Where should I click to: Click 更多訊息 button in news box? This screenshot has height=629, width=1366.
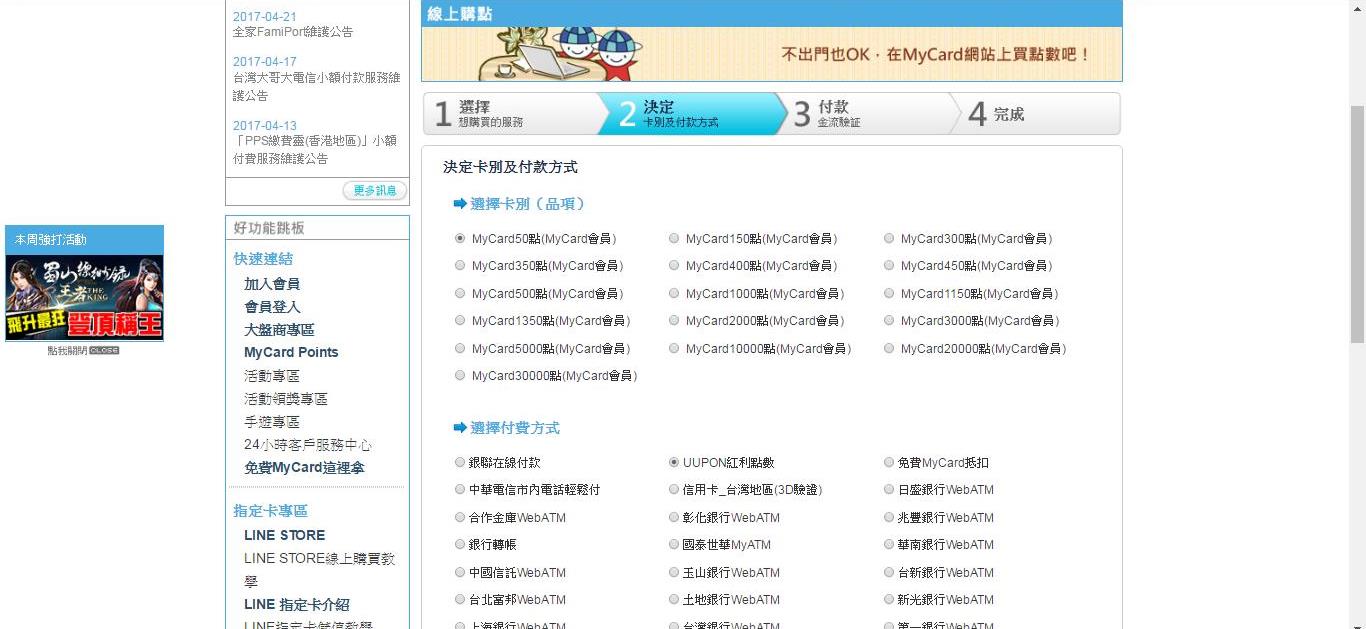pos(375,190)
